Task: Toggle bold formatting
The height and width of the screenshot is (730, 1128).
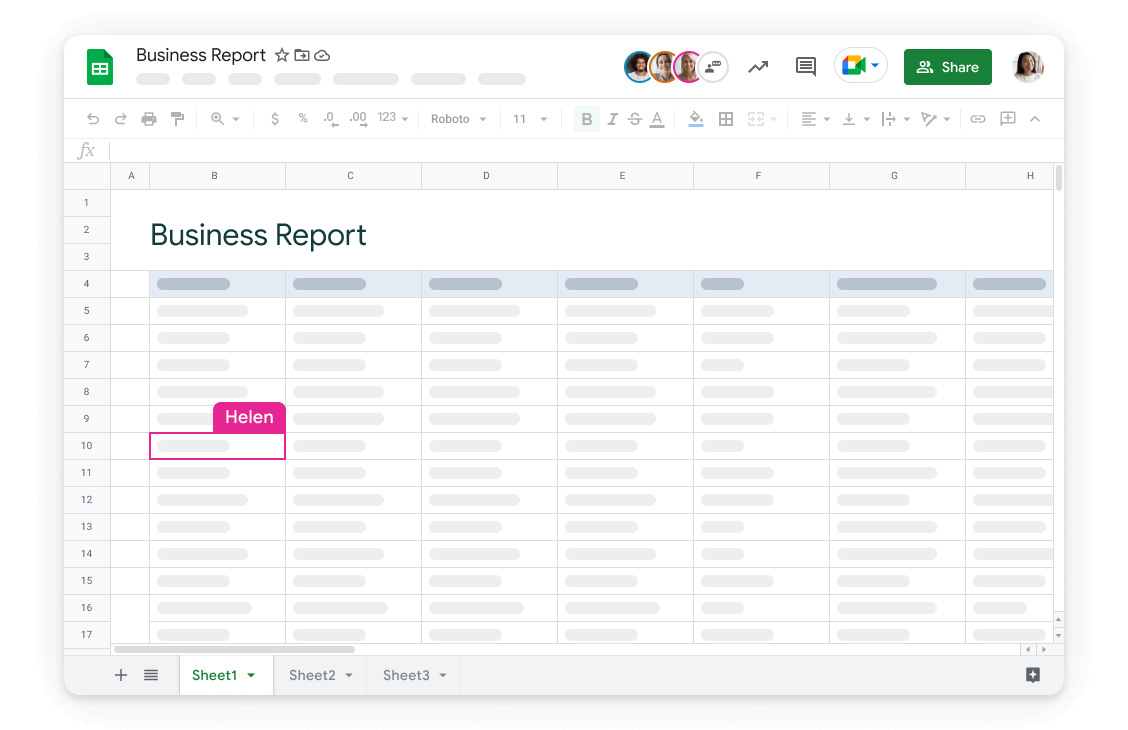Action: pos(586,118)
